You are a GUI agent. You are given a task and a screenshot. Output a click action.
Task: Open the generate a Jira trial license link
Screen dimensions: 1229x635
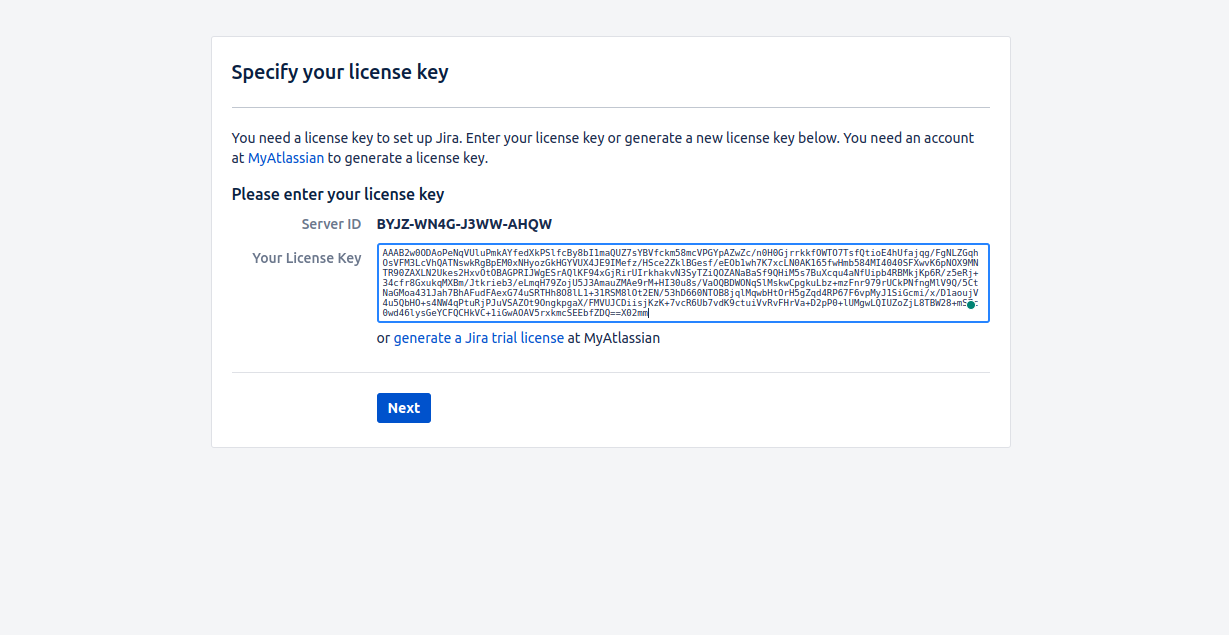point(479,338)
